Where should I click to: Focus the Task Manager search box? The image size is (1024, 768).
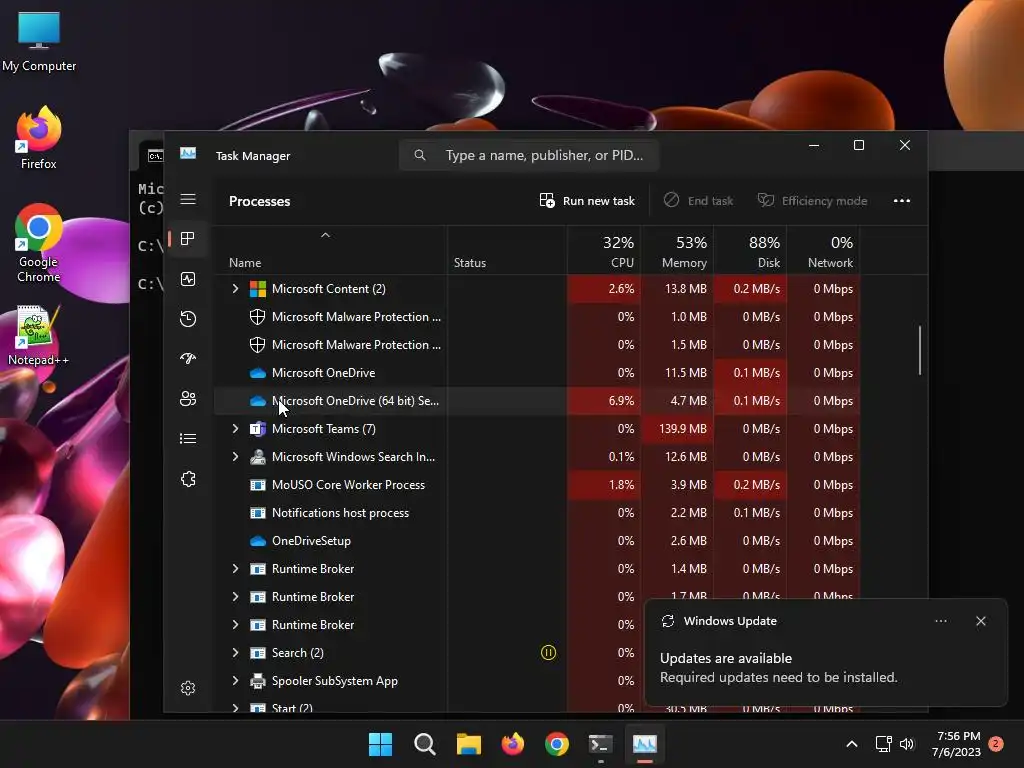click(x=529, y=155)
